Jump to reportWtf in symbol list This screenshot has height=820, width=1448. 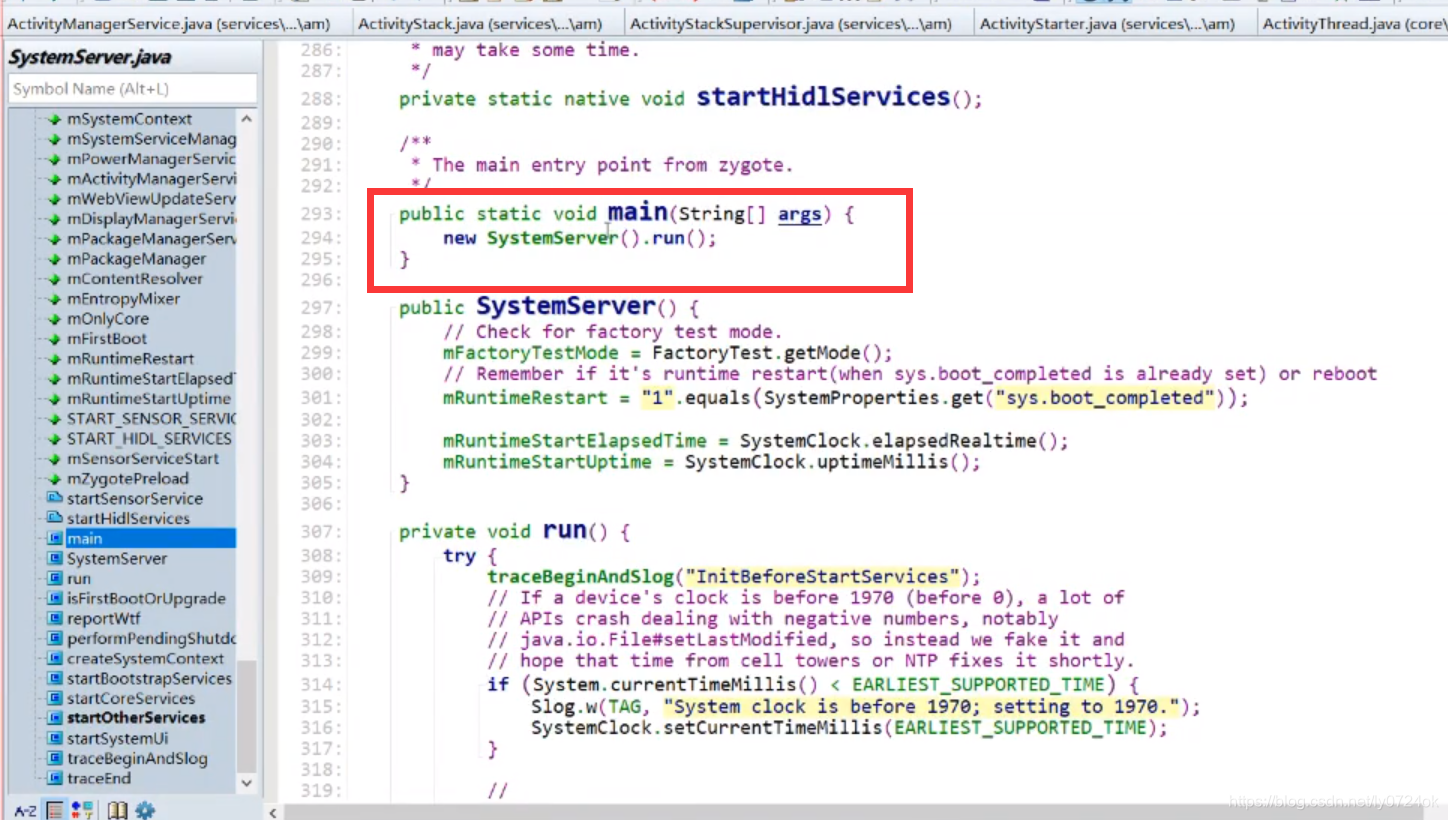click(x=104, y=619)
